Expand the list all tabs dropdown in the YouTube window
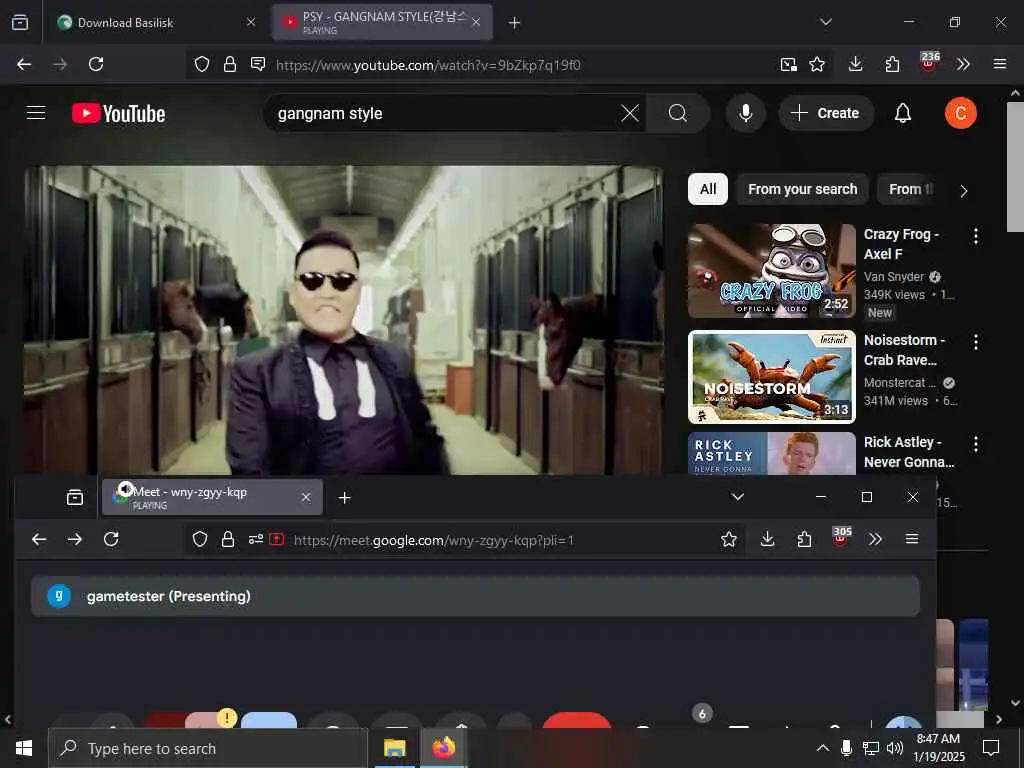1024x768 pixels. (825, 22)
